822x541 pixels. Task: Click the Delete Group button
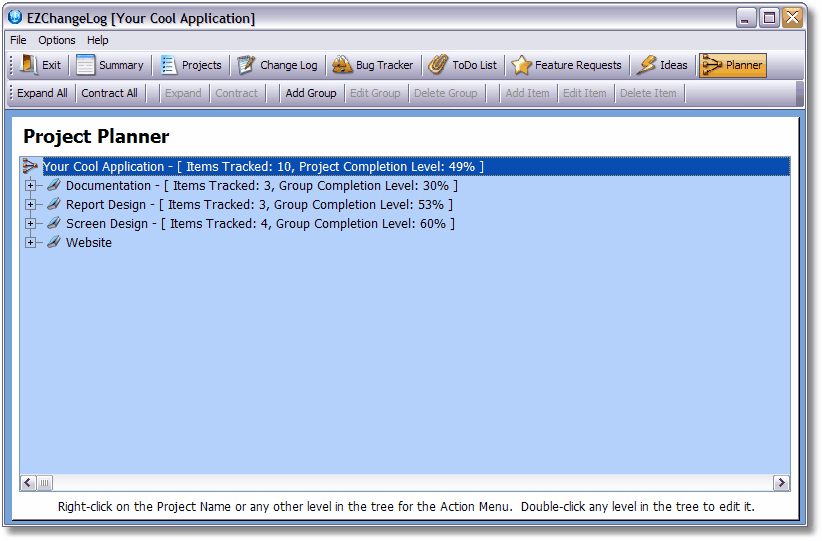pos(446,93)
